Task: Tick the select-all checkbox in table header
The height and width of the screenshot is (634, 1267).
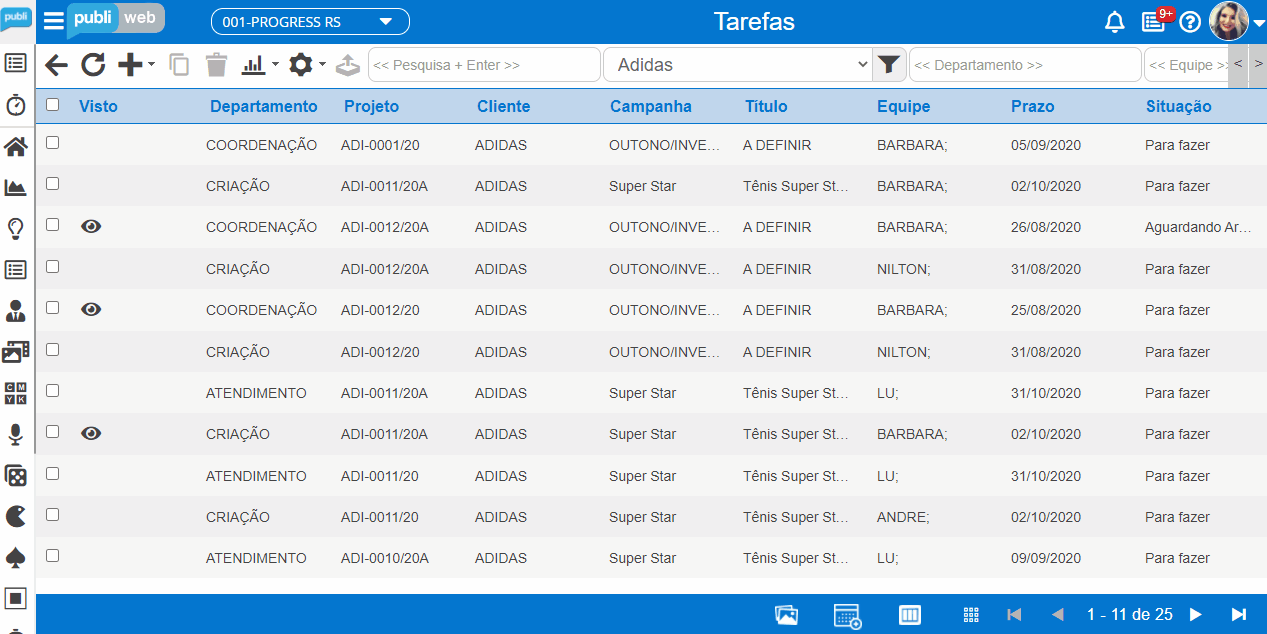Action: pos(53,104)
